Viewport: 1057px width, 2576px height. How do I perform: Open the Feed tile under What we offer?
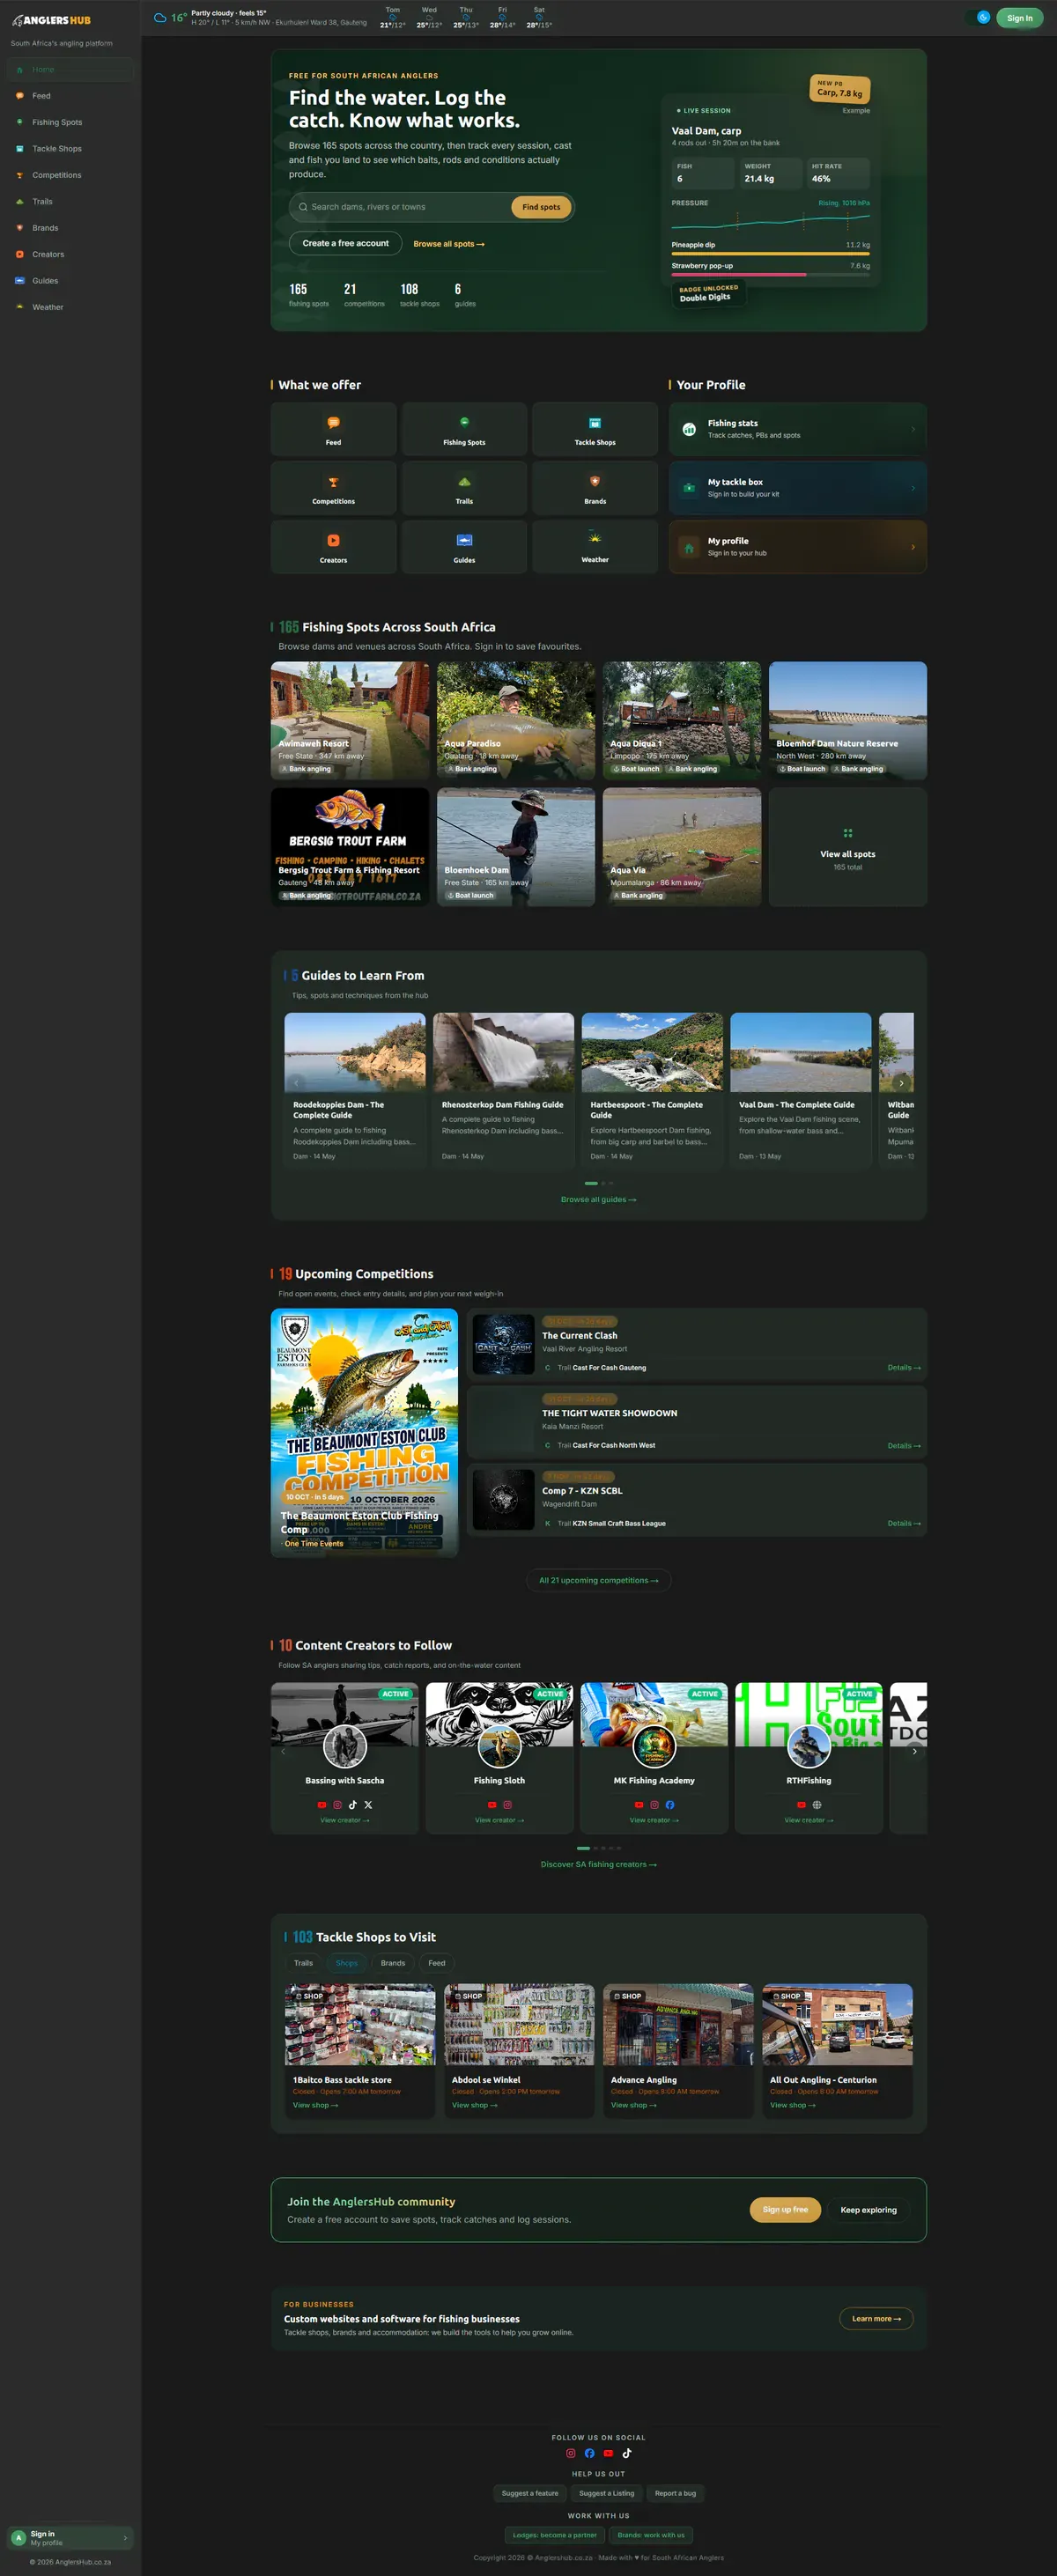click(333, 429)
